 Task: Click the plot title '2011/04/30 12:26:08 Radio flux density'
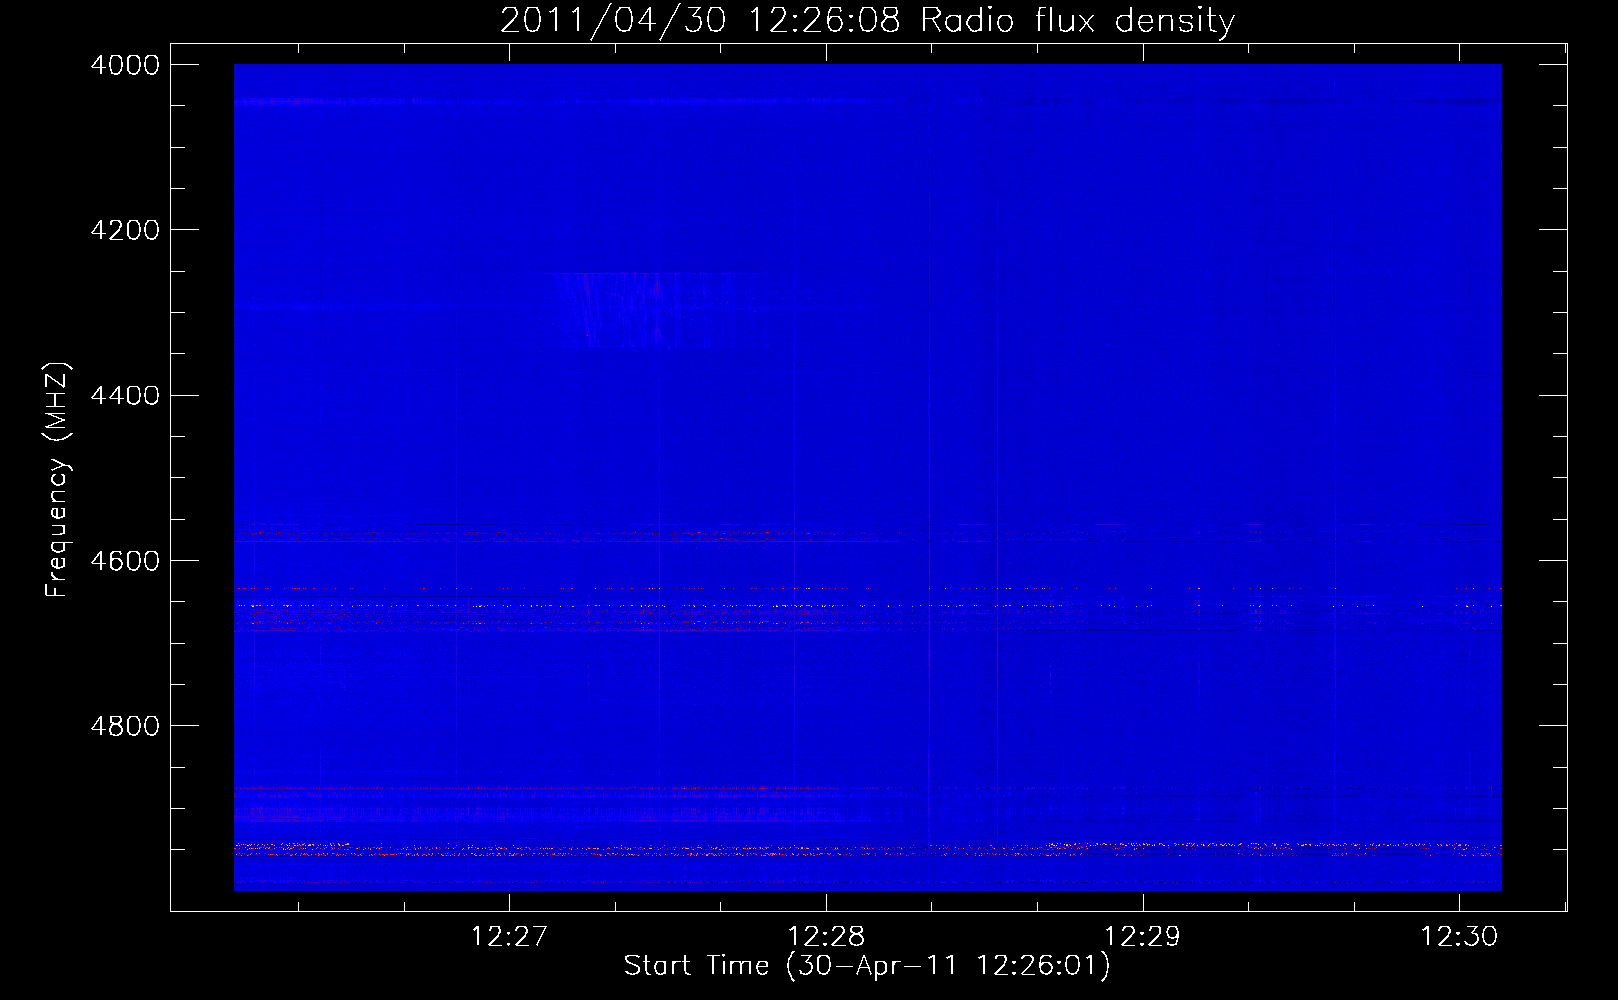[867, 20]
